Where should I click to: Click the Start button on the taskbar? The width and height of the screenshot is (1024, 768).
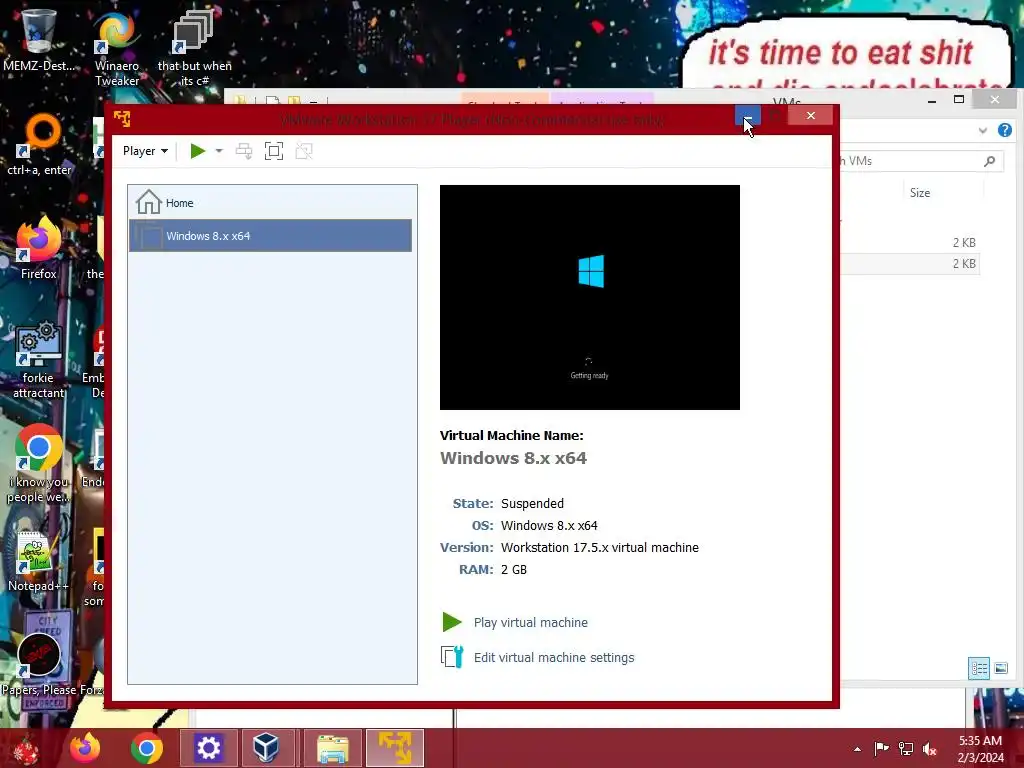26,748
